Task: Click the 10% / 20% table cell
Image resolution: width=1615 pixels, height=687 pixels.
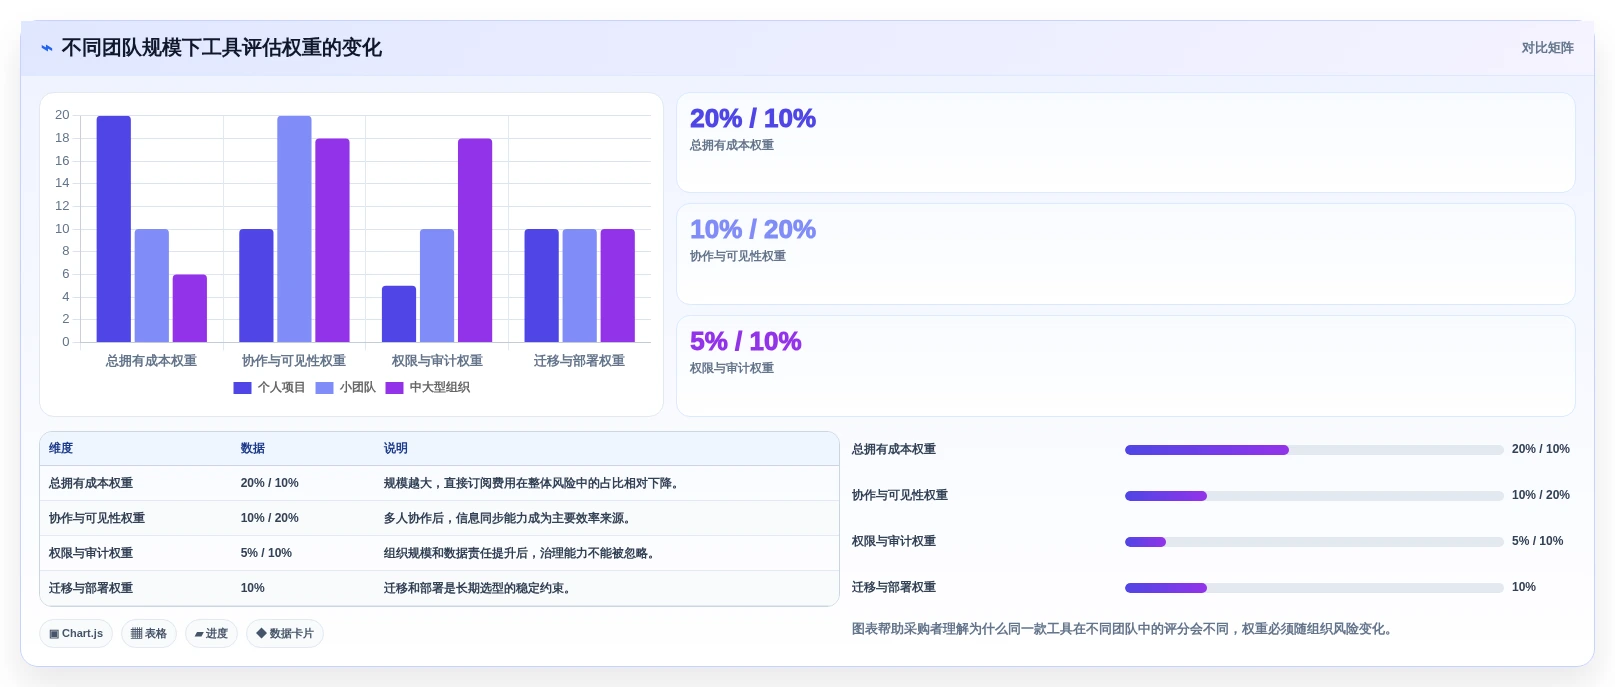Action: [x=270, y=519]
